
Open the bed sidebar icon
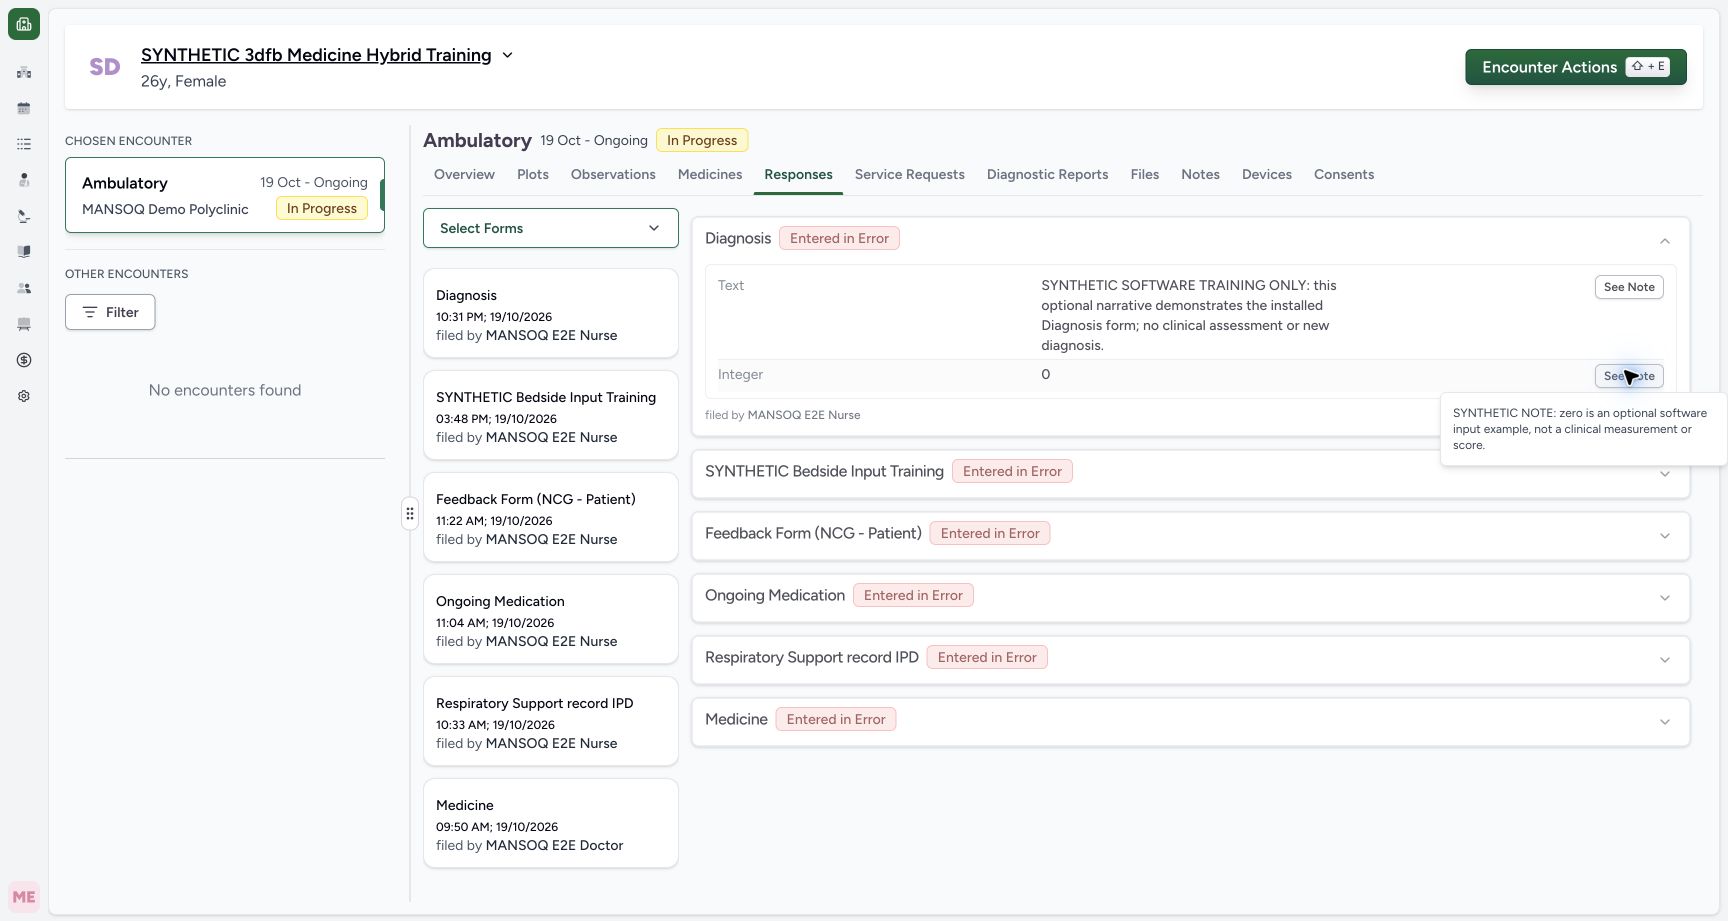pos(24,324)
